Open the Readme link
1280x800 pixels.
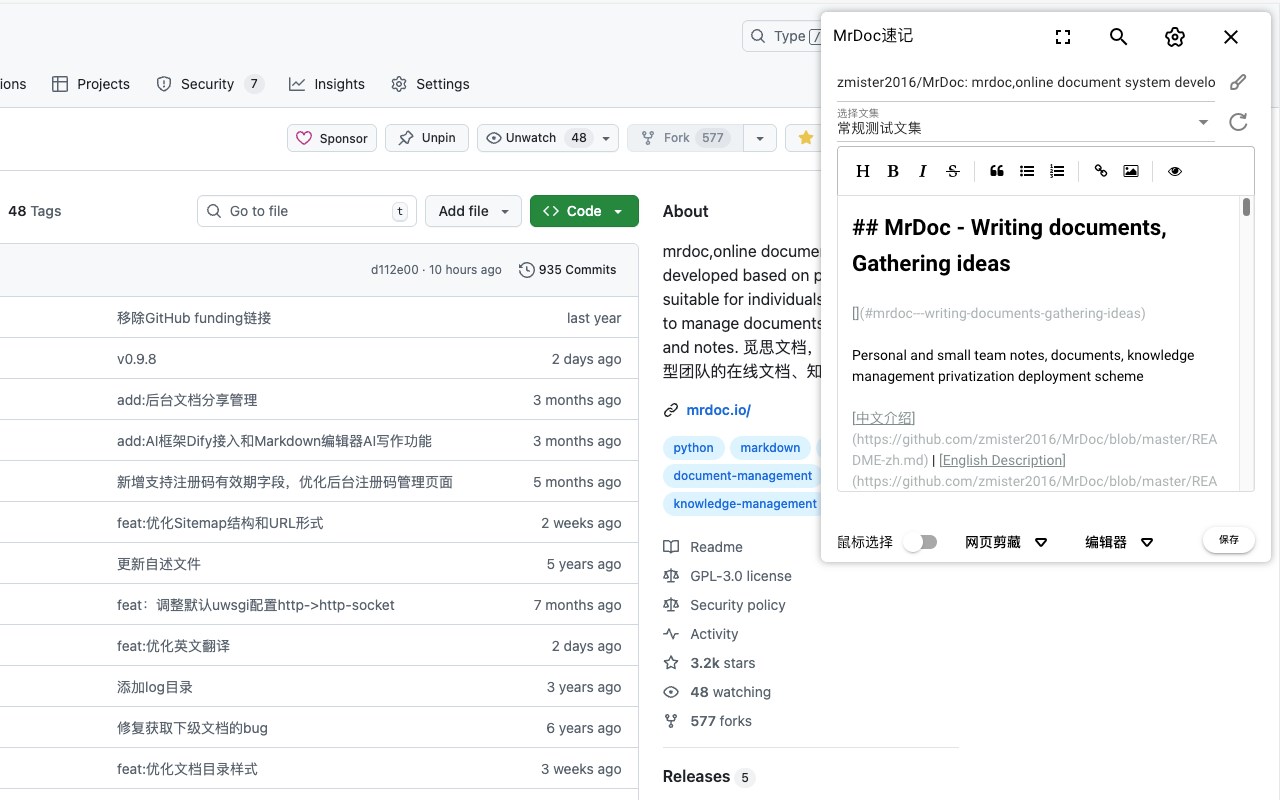point(703,547)
